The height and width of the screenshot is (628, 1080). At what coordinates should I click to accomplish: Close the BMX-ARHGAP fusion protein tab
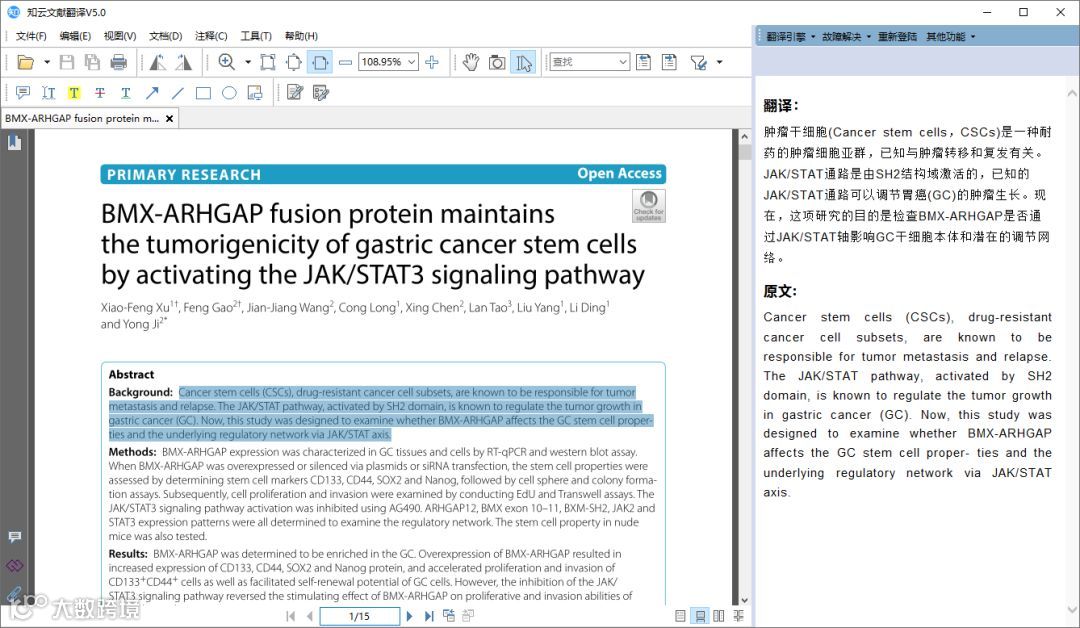169,118
